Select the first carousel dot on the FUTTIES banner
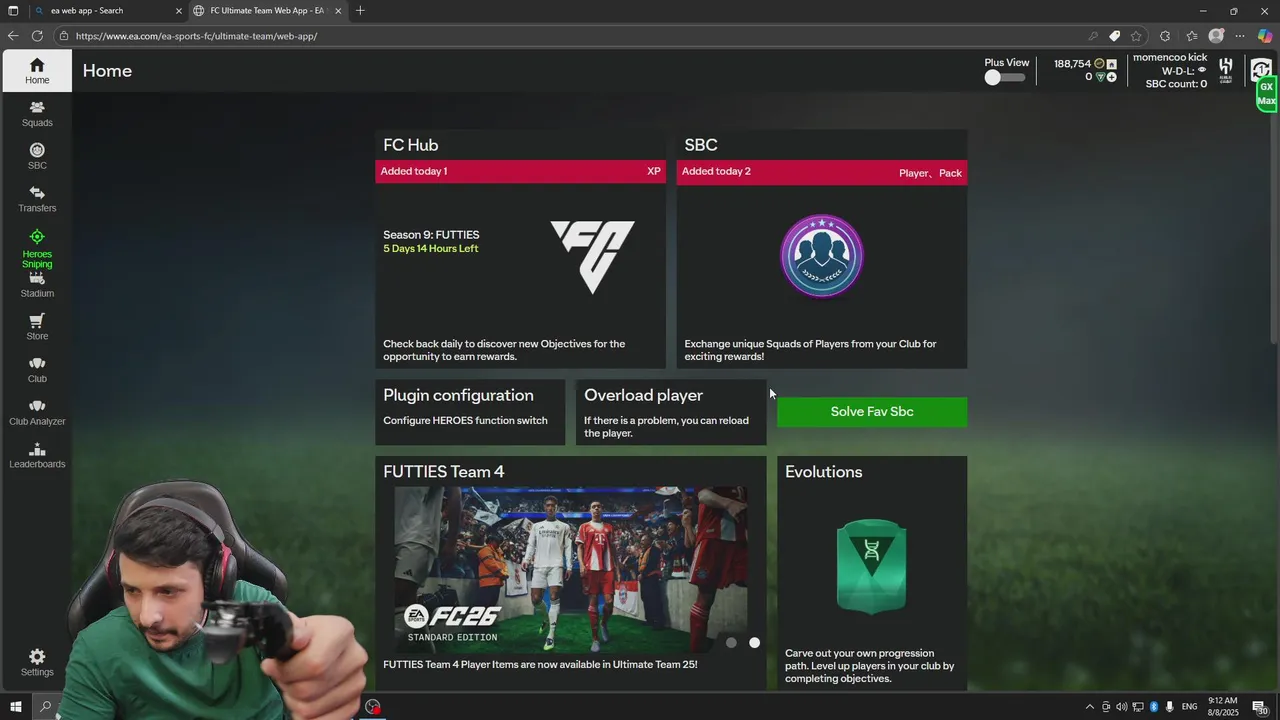 [x=731, y=643]
